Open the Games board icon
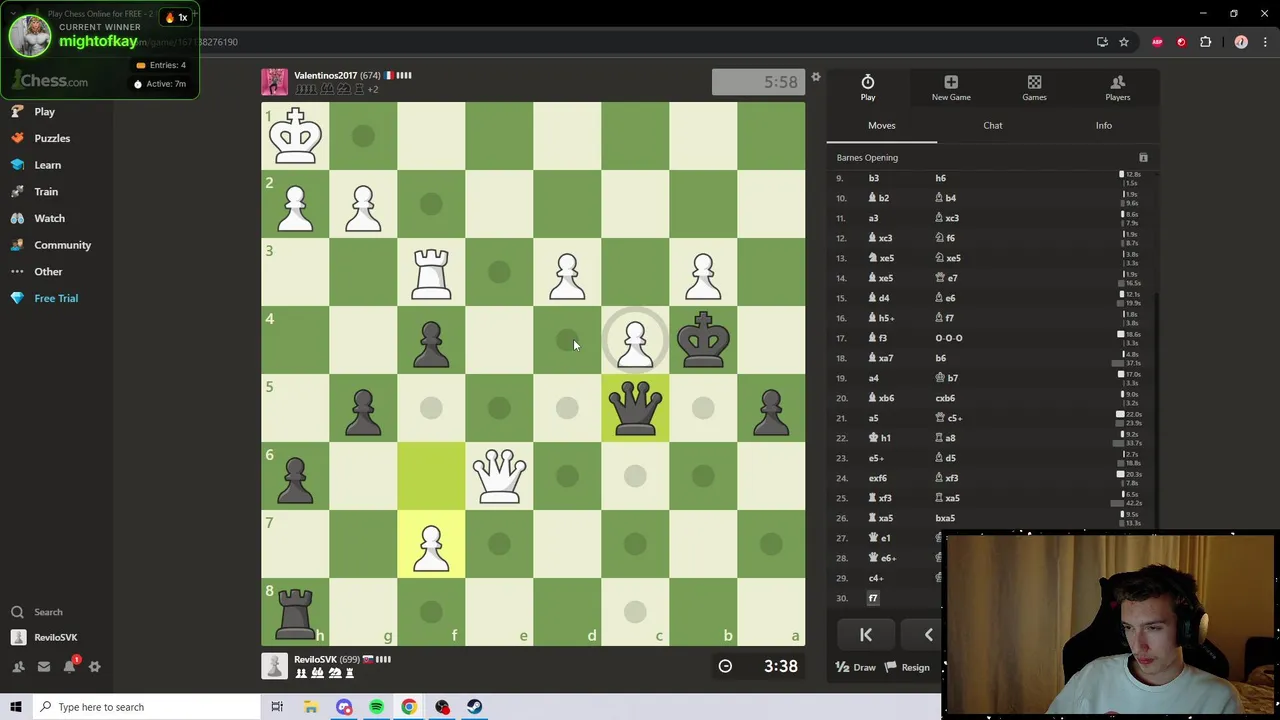1280x720 pixels. point(1034,88)
